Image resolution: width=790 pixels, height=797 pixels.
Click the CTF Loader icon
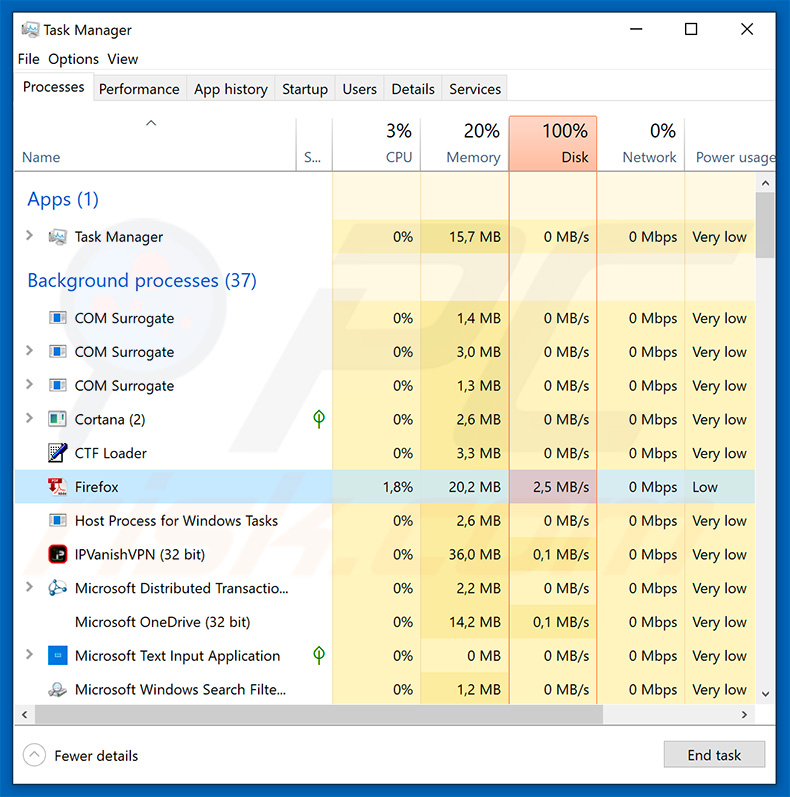(x=57, y=453)
